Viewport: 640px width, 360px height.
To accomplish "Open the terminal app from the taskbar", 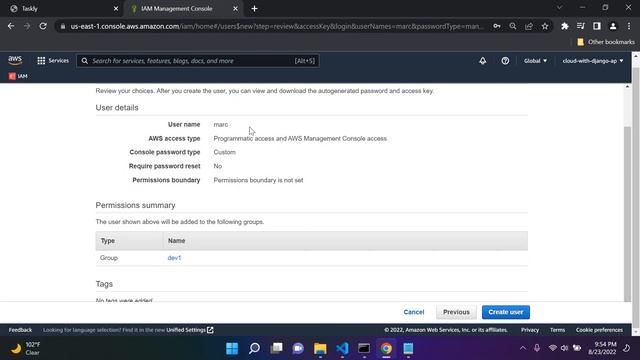I will 364,348.
